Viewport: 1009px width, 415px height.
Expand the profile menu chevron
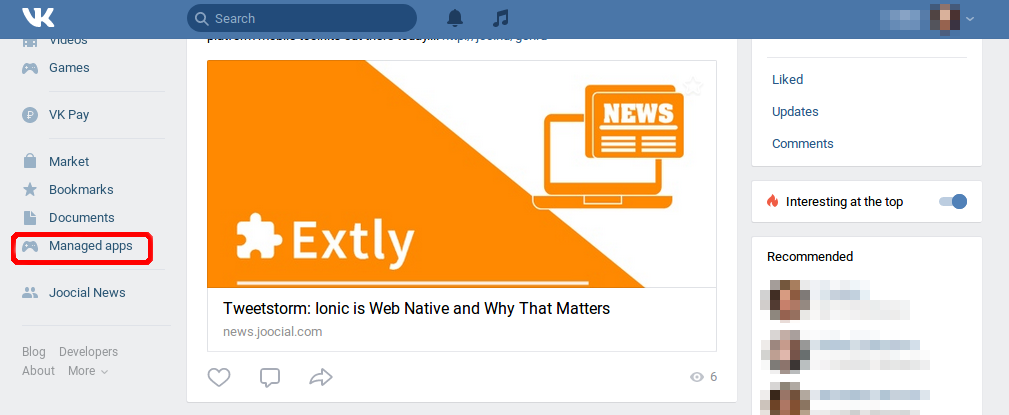pos(970,19)
